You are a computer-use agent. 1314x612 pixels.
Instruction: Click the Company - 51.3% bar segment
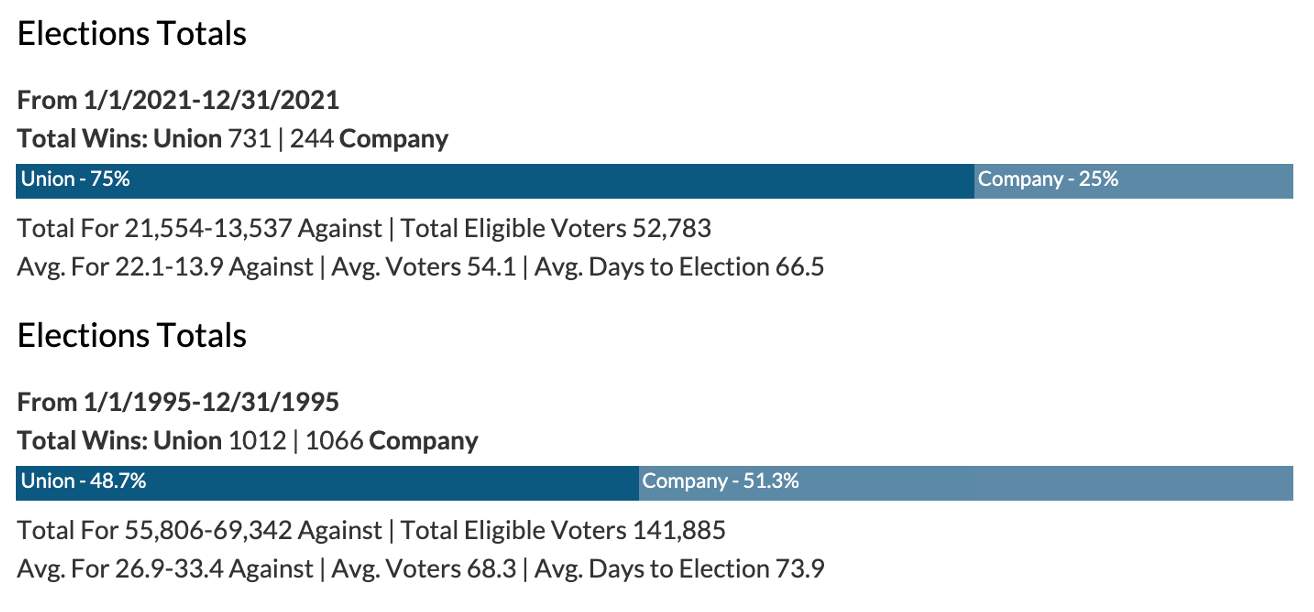pyautogui.click(x=965, y=483)
